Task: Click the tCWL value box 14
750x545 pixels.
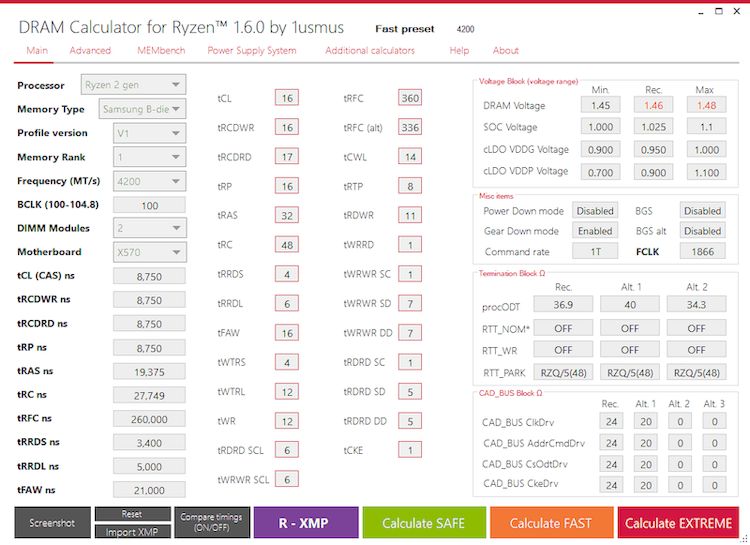Action: coord(410,157)
